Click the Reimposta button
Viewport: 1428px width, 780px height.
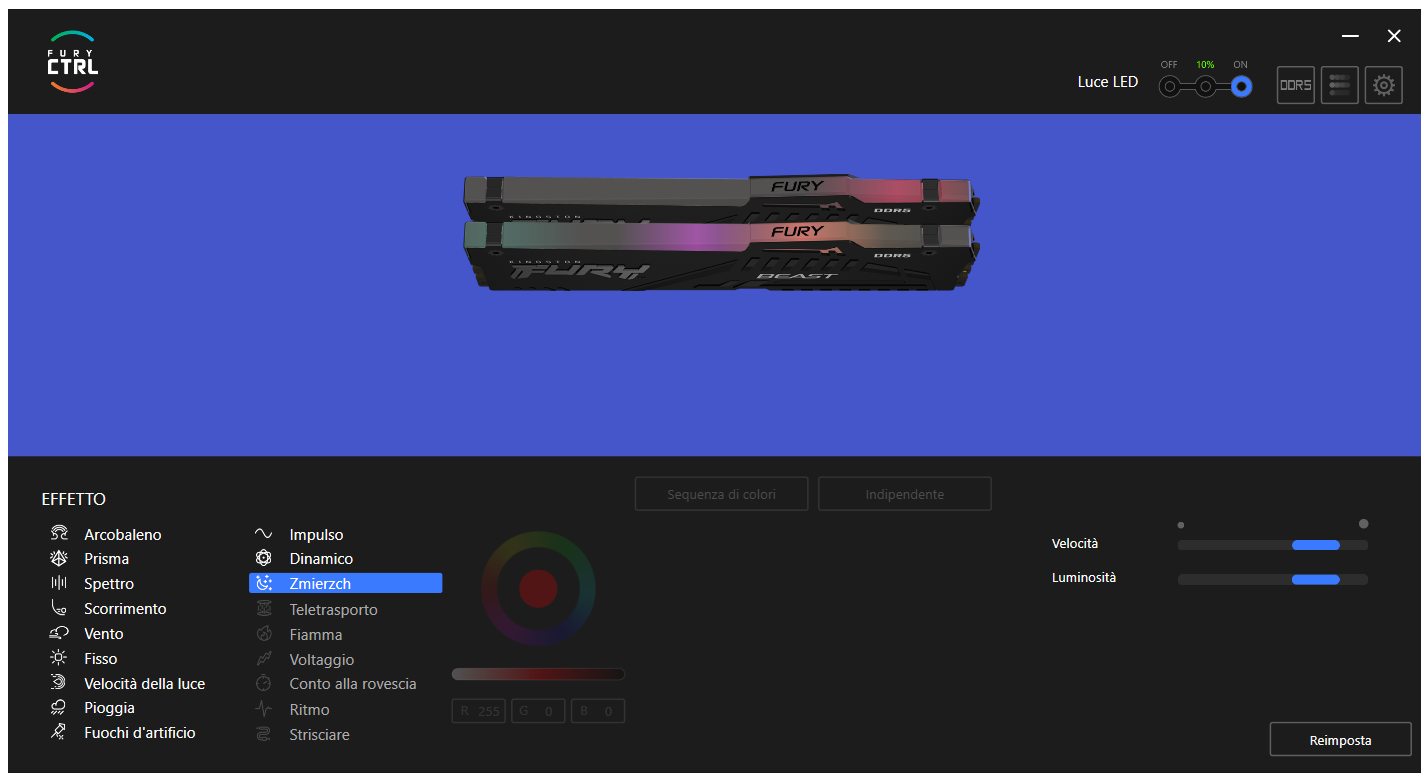point(1340,740)
